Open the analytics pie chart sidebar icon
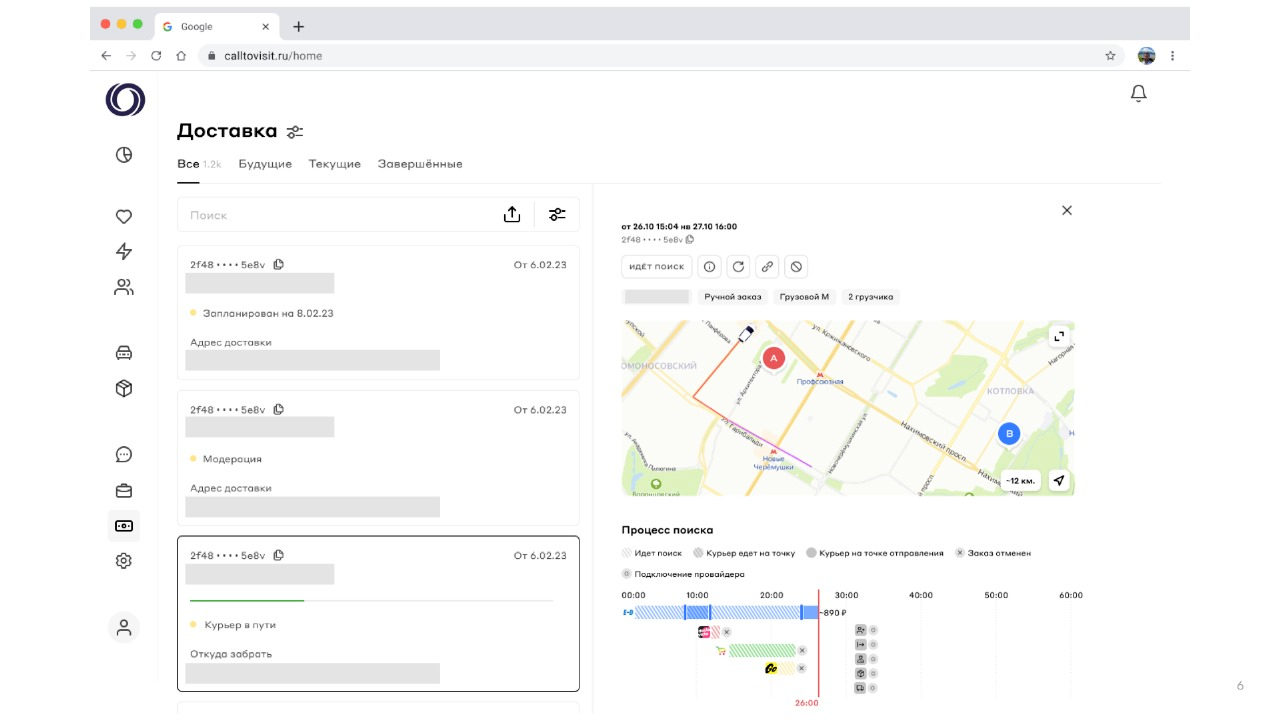 [124, 155]
